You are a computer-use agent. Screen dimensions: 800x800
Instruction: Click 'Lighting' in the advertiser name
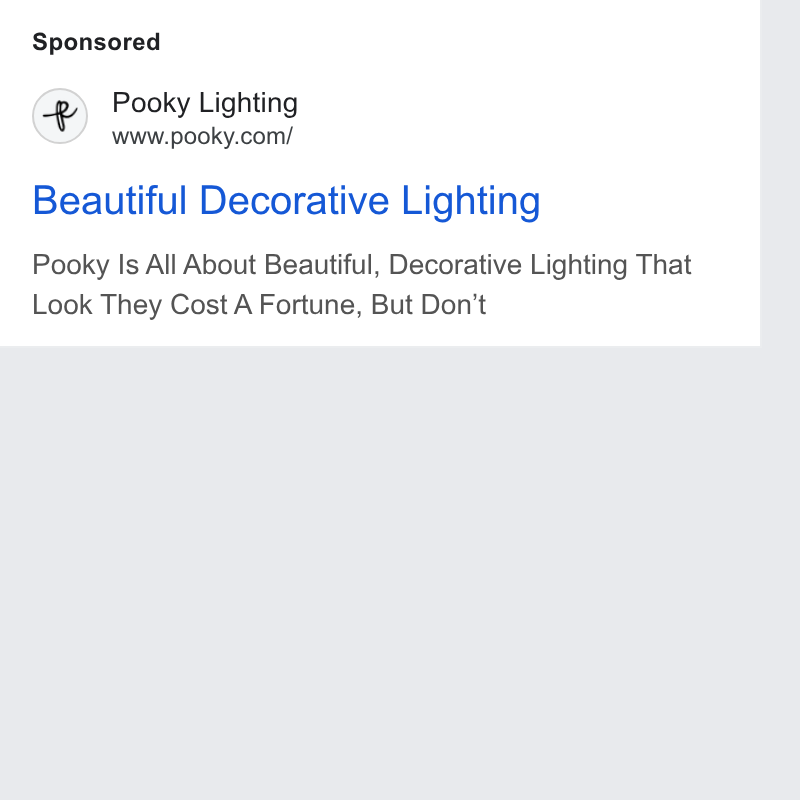[248, 104]
